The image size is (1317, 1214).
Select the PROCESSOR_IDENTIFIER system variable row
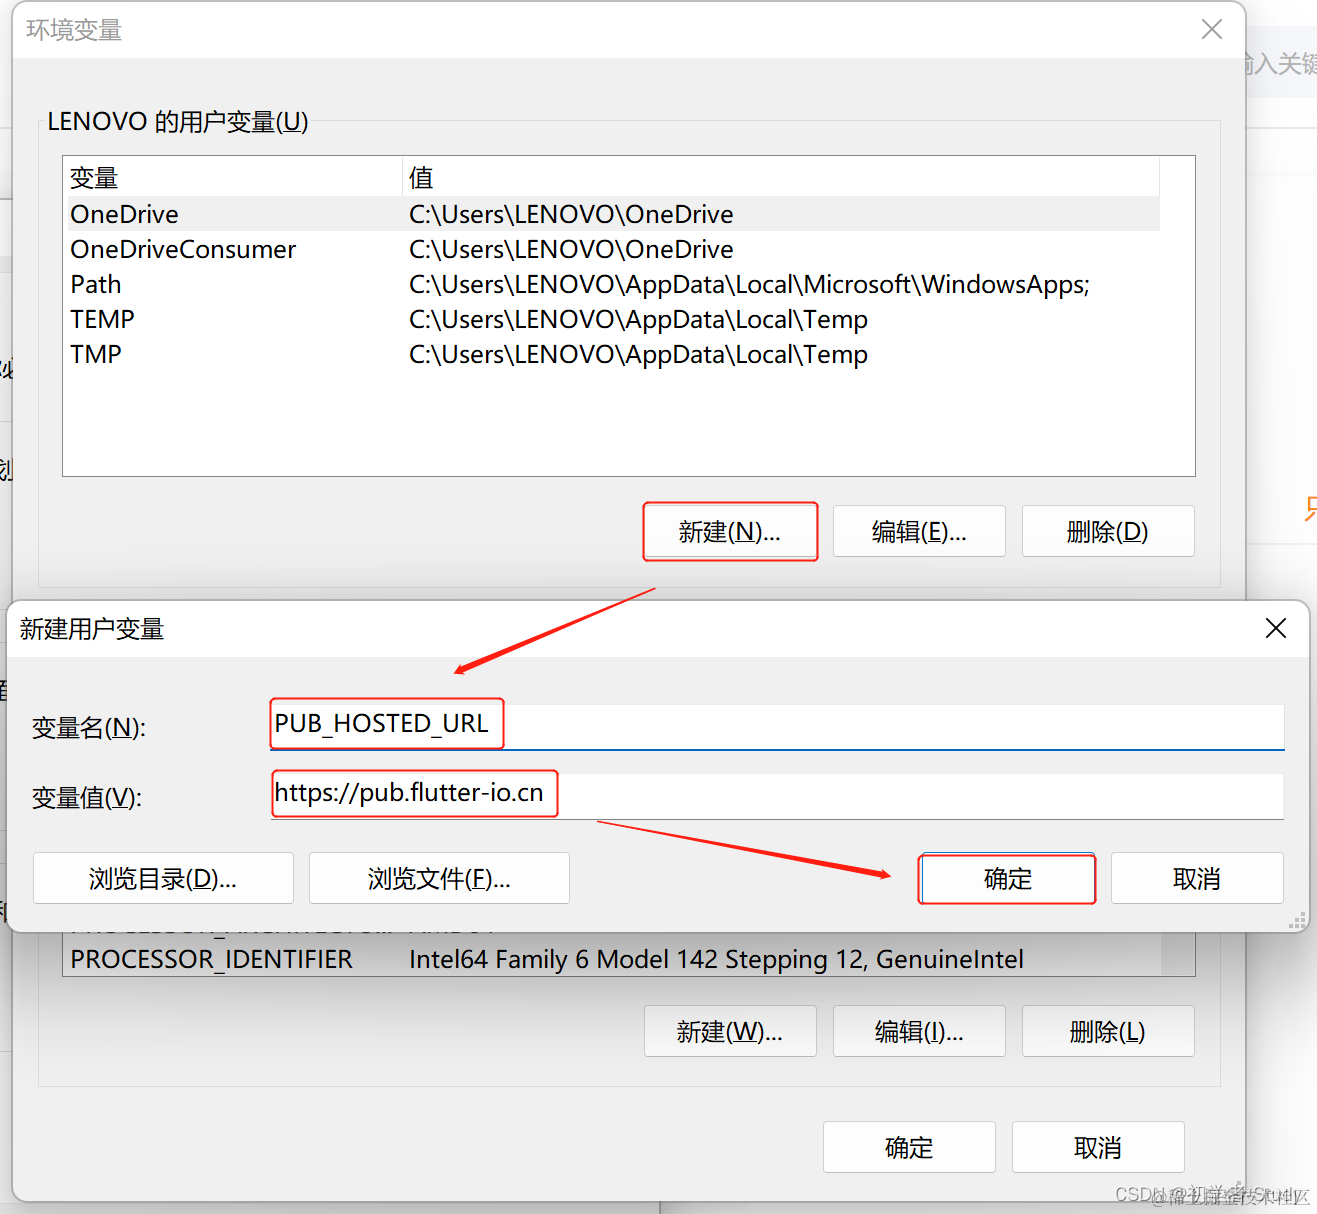tap(612, 959)
